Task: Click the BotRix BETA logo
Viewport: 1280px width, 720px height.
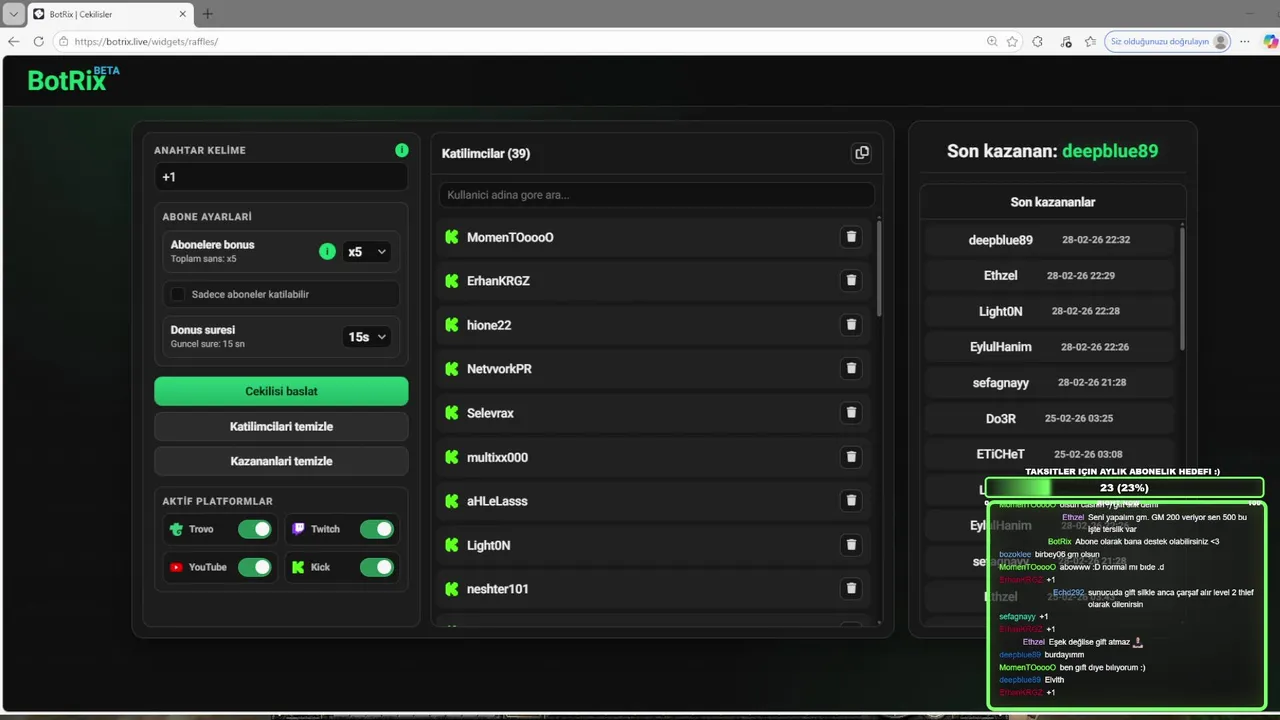Action: tap(73, 79)
